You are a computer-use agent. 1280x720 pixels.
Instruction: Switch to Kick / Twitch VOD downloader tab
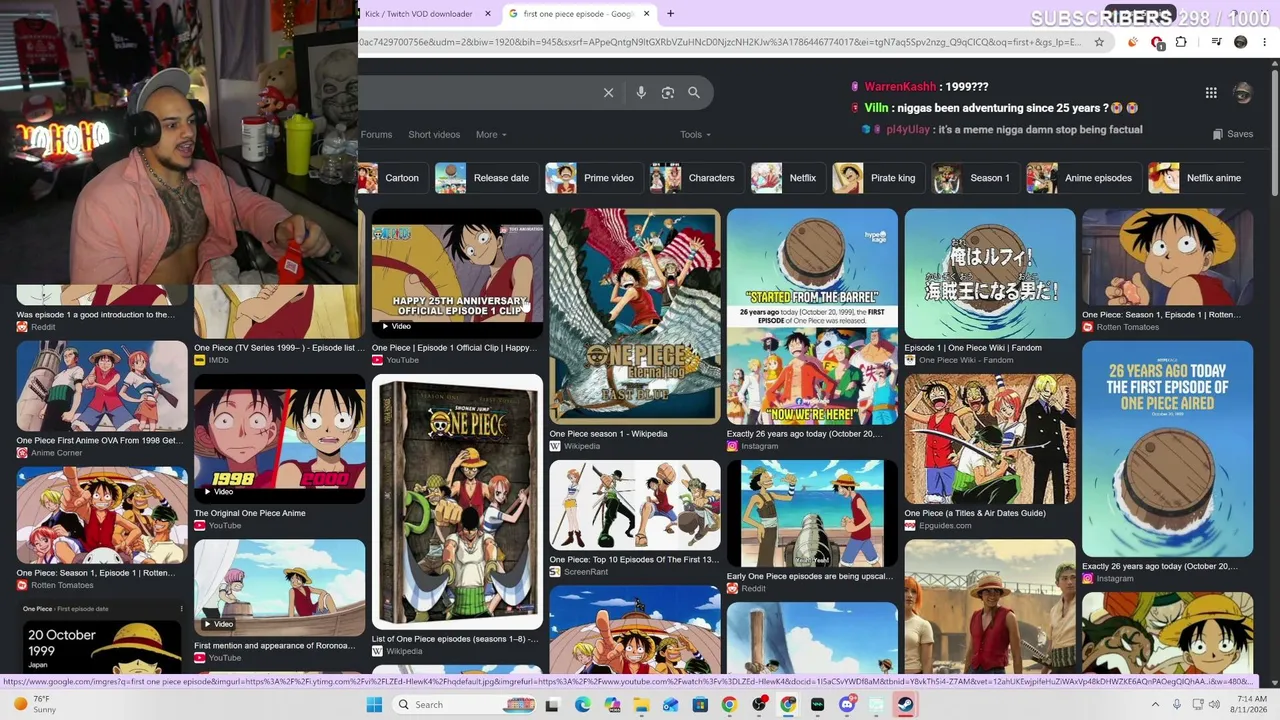tap(418, 14)
